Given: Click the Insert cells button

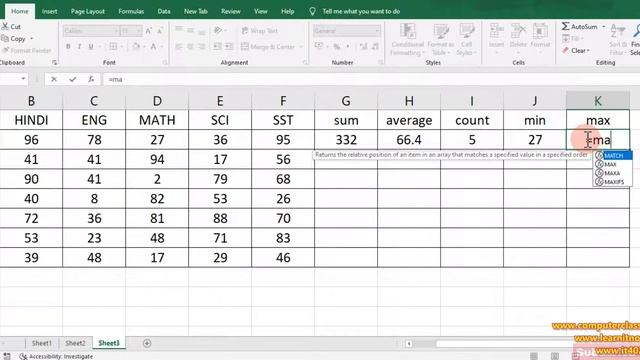Looking at the screenshot, I should (496, 35).
